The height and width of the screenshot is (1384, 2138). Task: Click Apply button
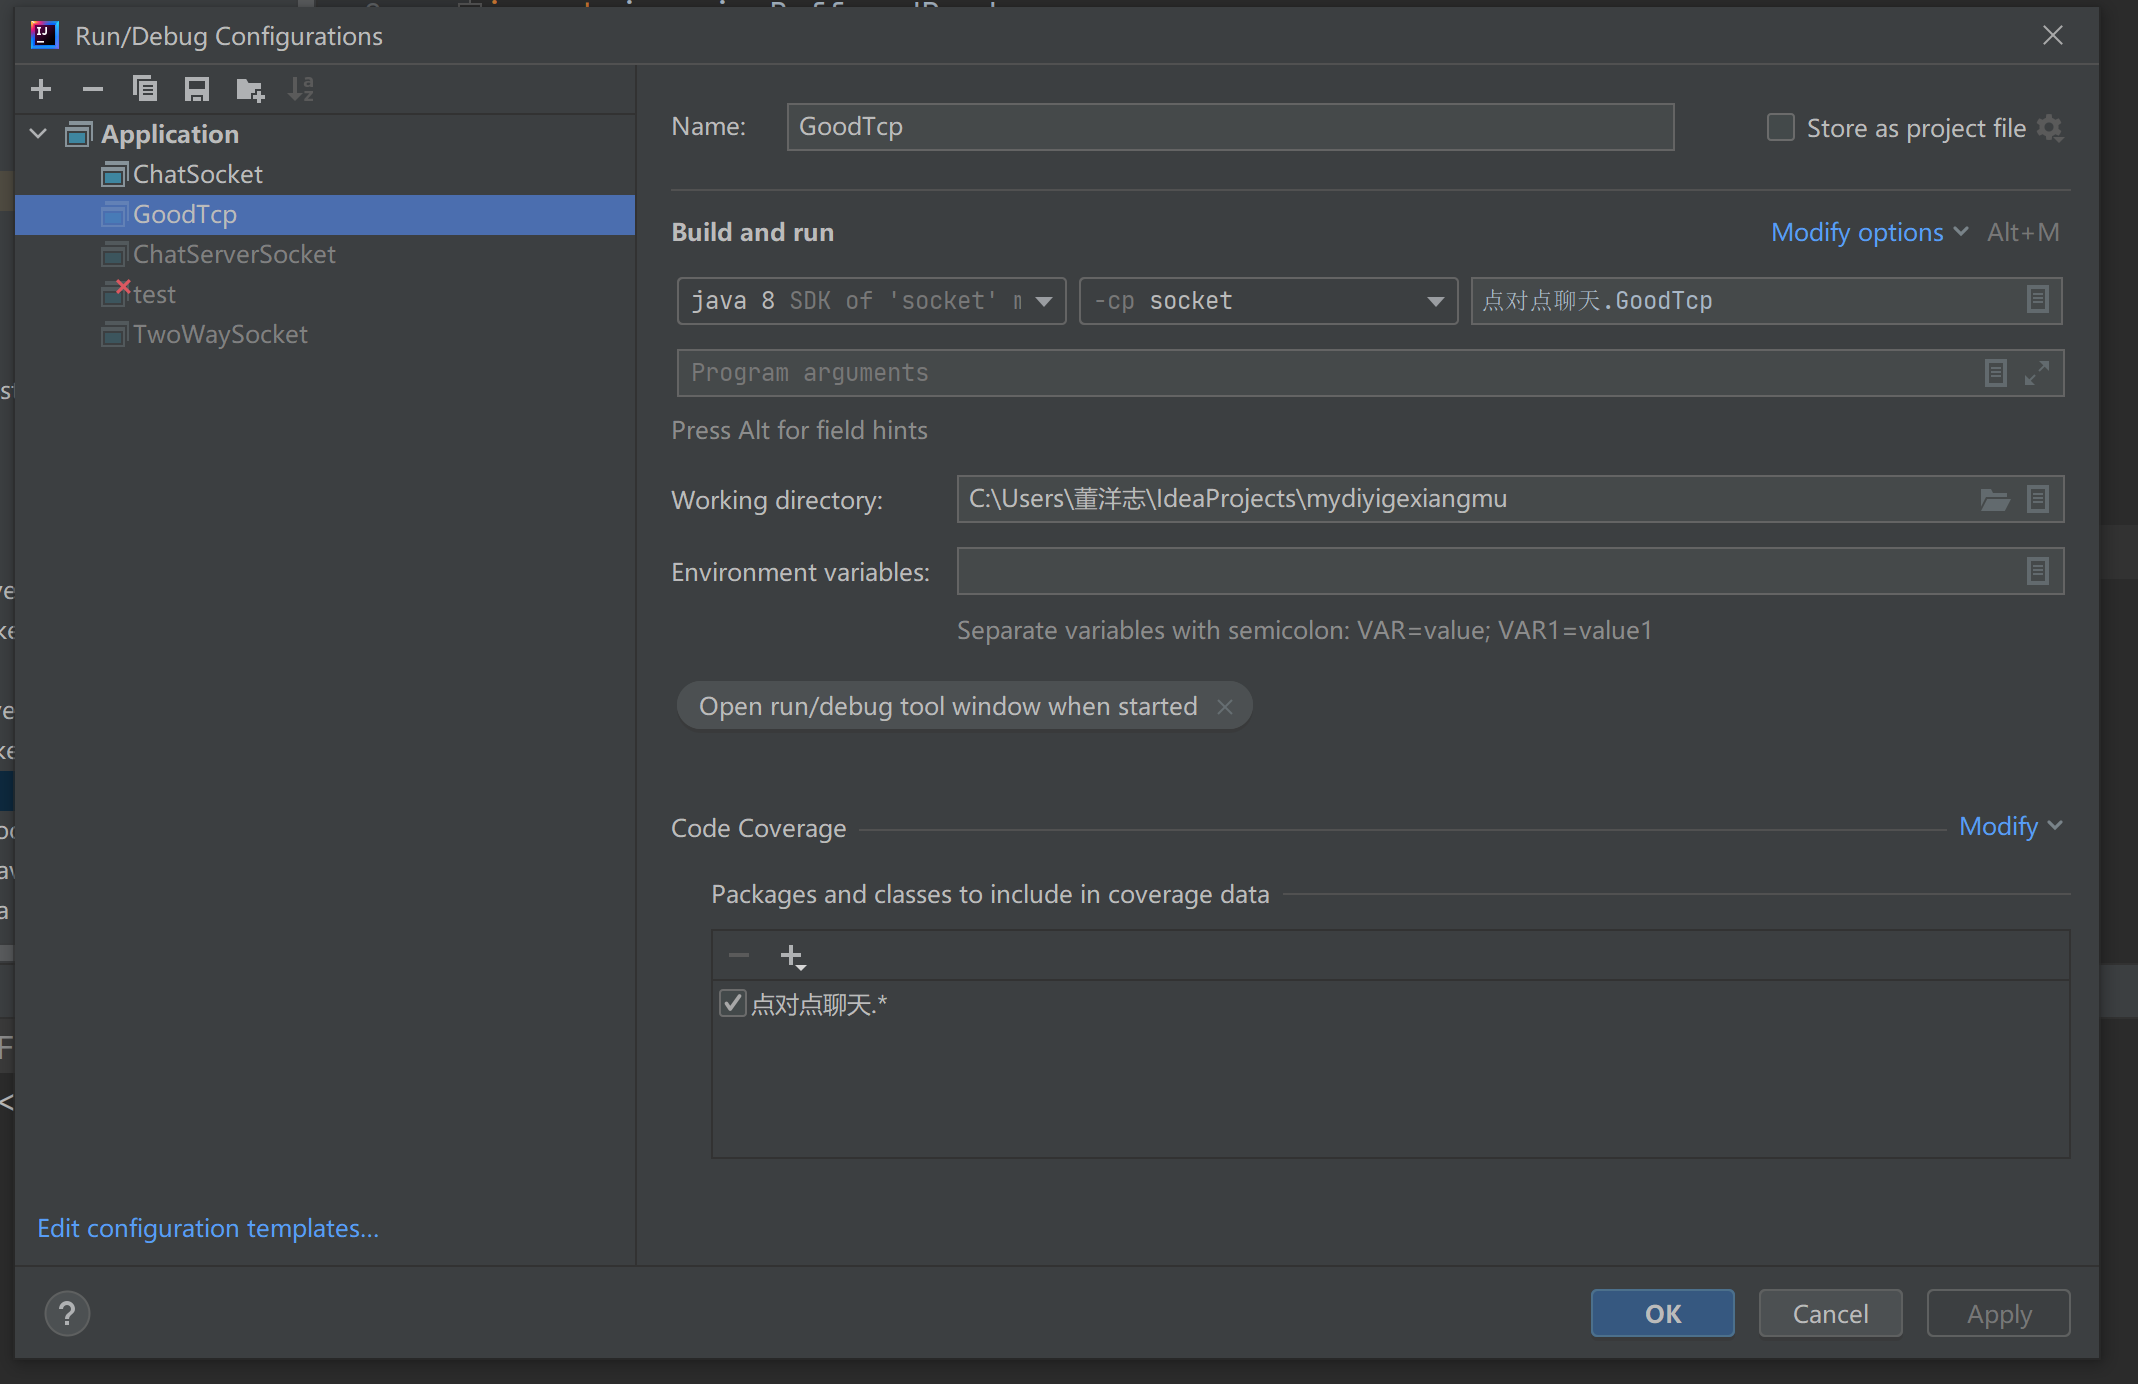[x=1998, y=1313]
